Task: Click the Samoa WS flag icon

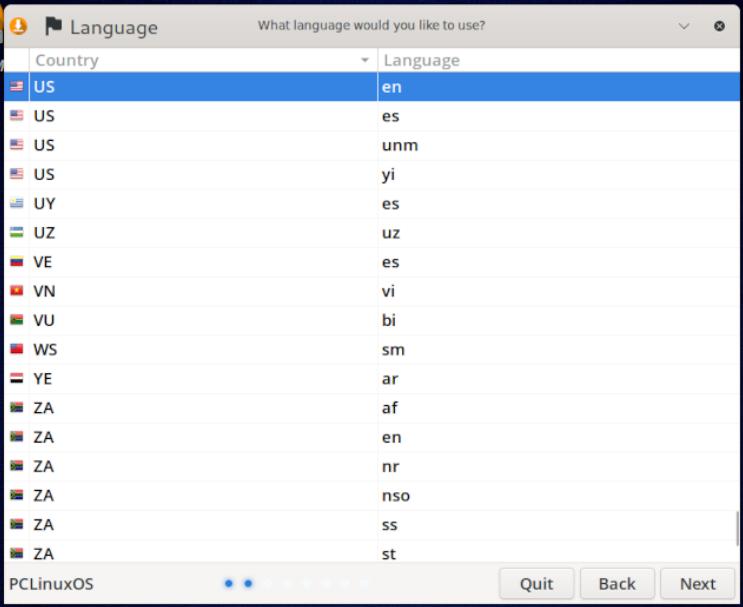Action: [17, 349]
